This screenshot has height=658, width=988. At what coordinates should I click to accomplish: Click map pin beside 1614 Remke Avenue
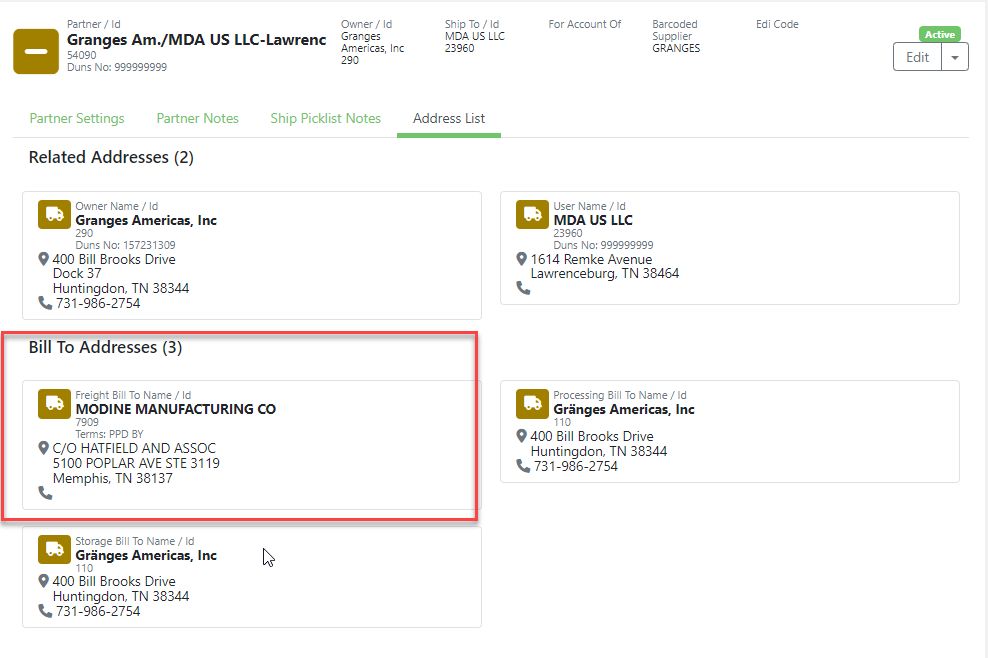pos(521,259)
